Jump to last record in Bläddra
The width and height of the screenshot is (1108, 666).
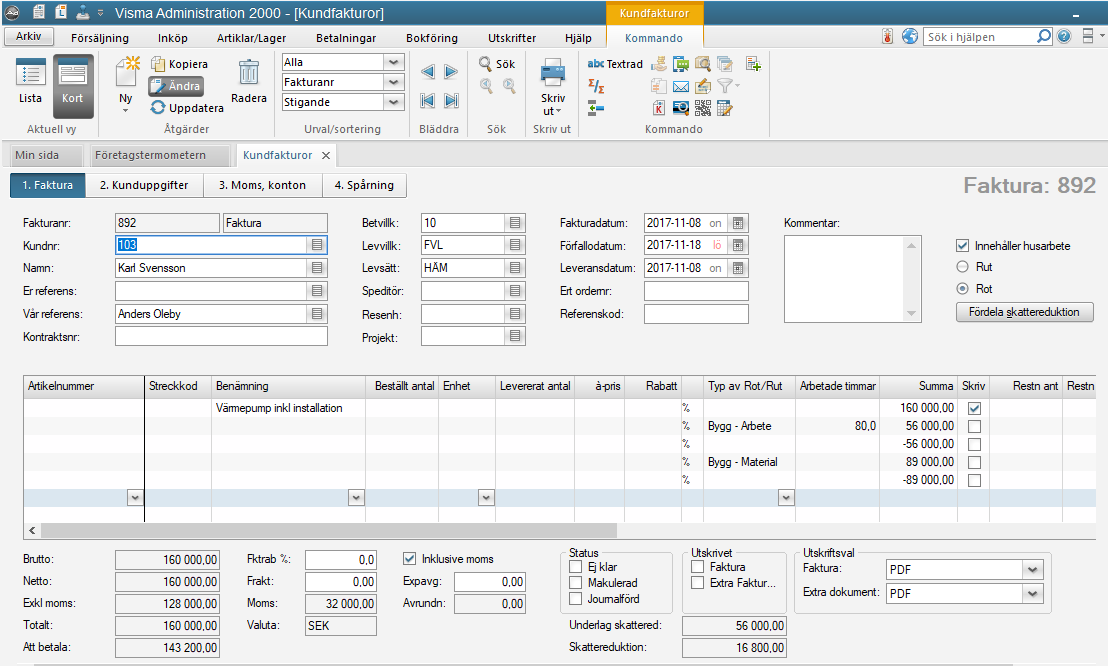click(451, 100)
